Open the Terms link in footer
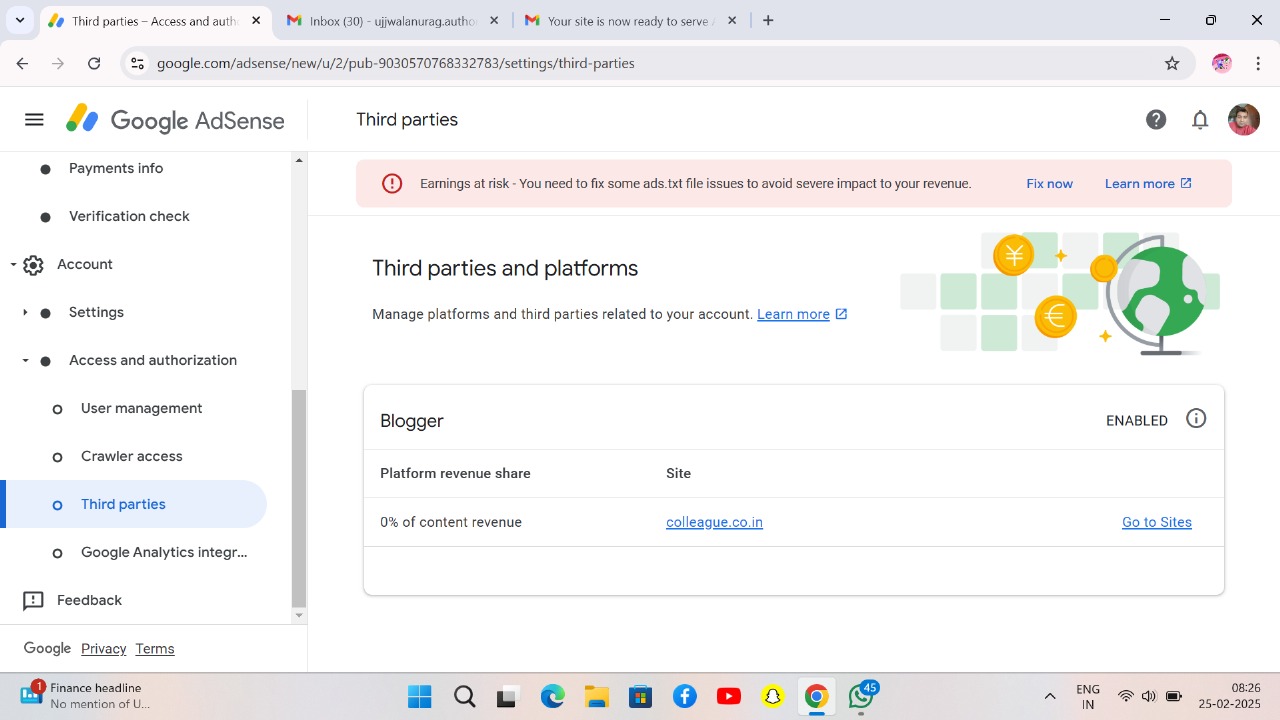This screenshot has height=720, width=1280. [x=155, y=649]
